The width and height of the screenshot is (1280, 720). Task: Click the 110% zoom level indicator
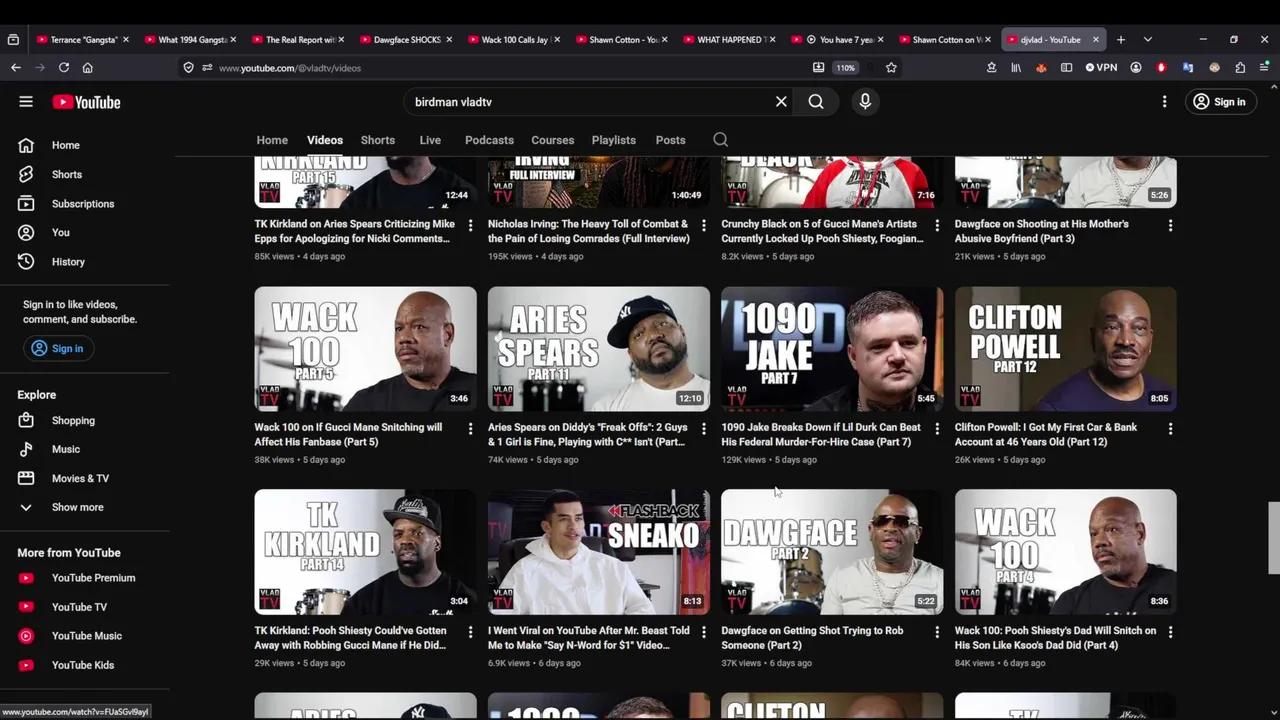point(846,67)
